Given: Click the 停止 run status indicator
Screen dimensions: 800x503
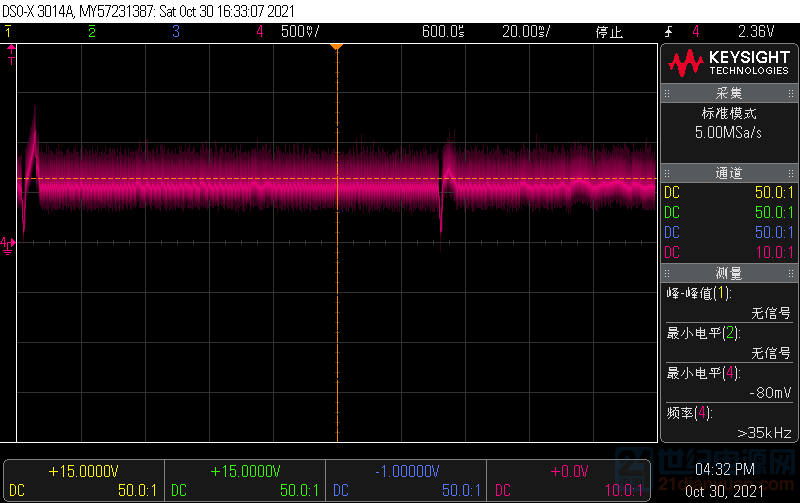Looking at the screenshot, I should [x=609, y=32].
